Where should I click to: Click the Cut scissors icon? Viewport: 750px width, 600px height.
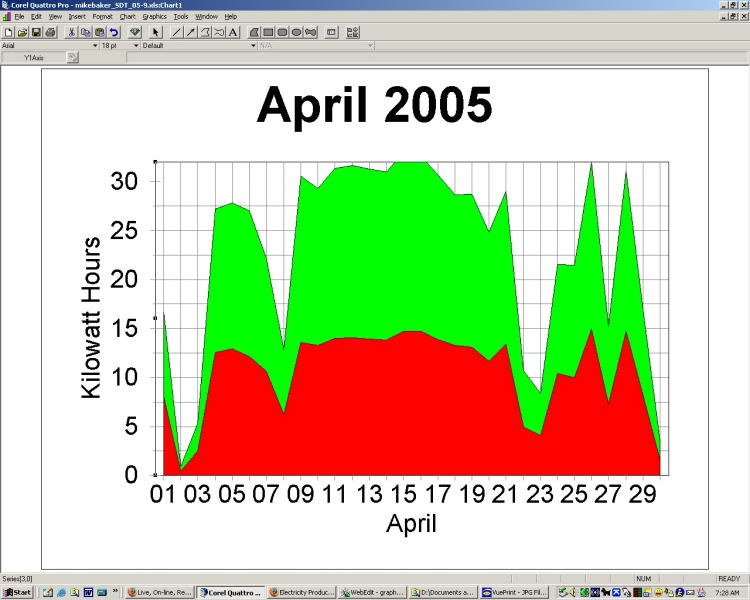[x=72, y=32]
